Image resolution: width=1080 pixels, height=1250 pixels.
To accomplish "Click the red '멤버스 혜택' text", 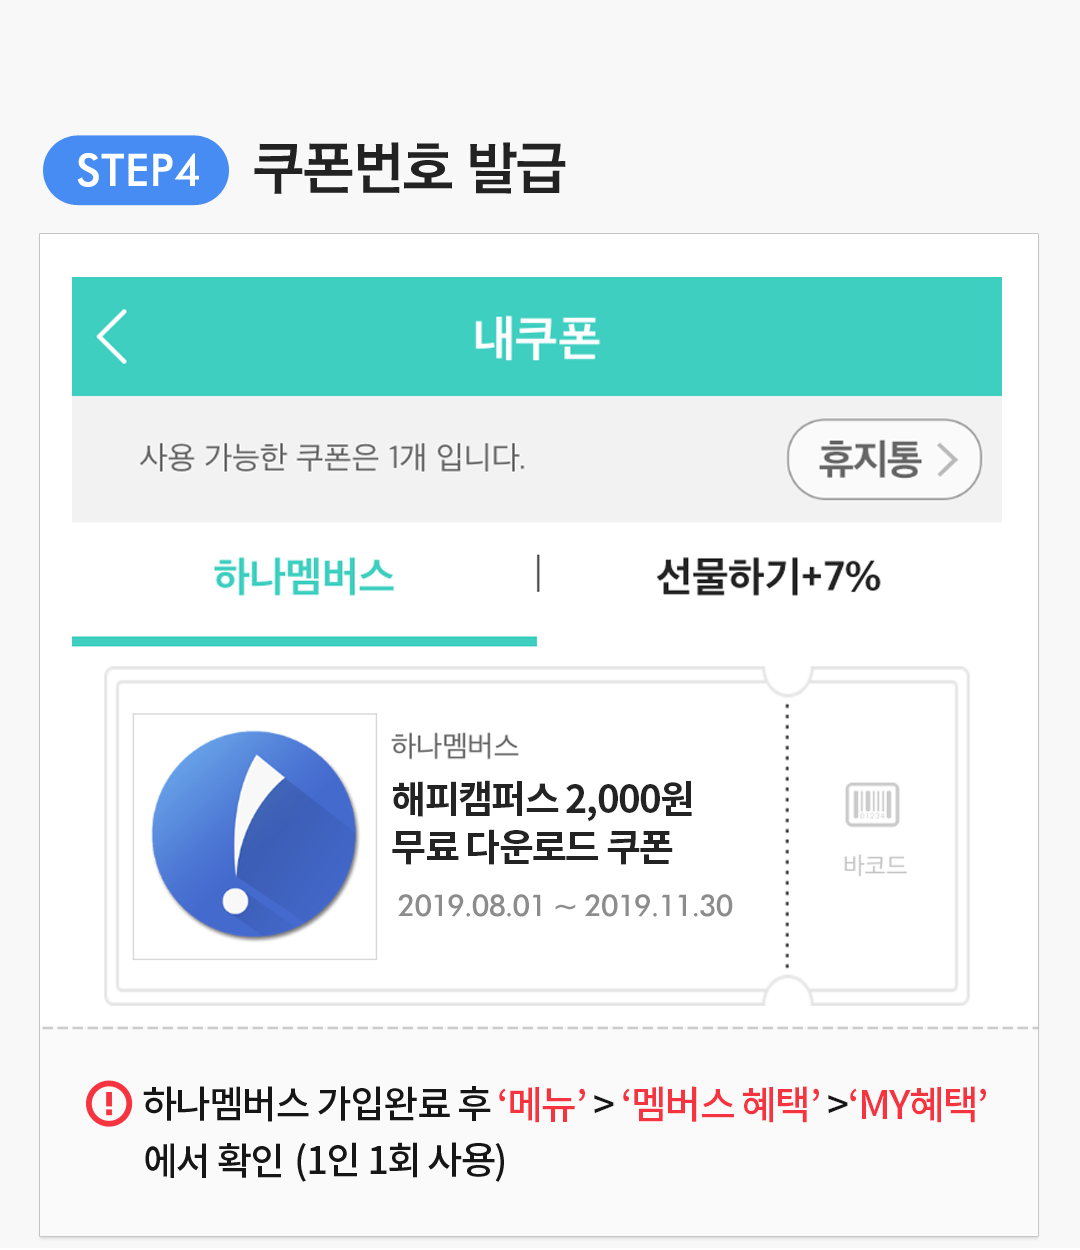I will (721, 1104).
